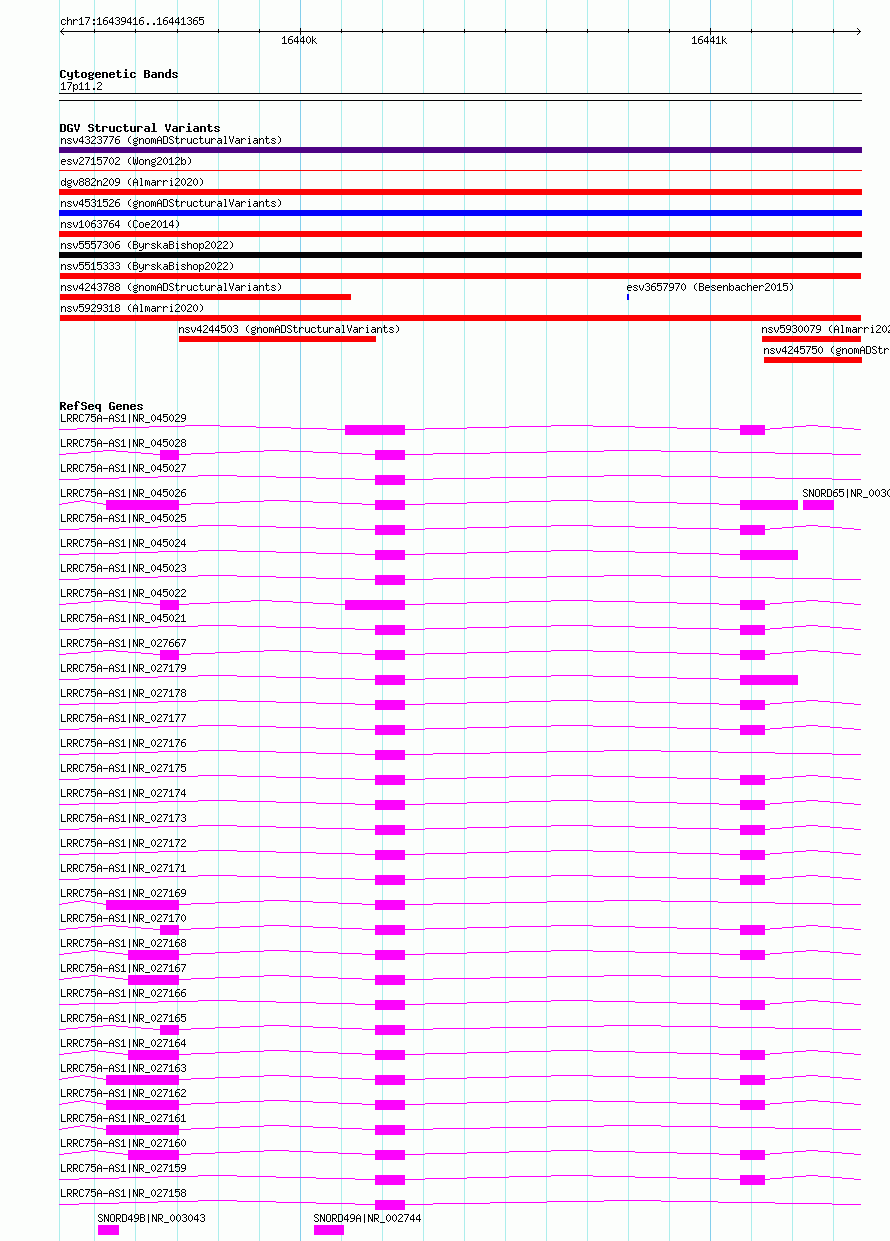Open transcript LRRC75A-AS1|NR_027159 label
Viewport: 890px width, 1241px height.
(123, 1168)
